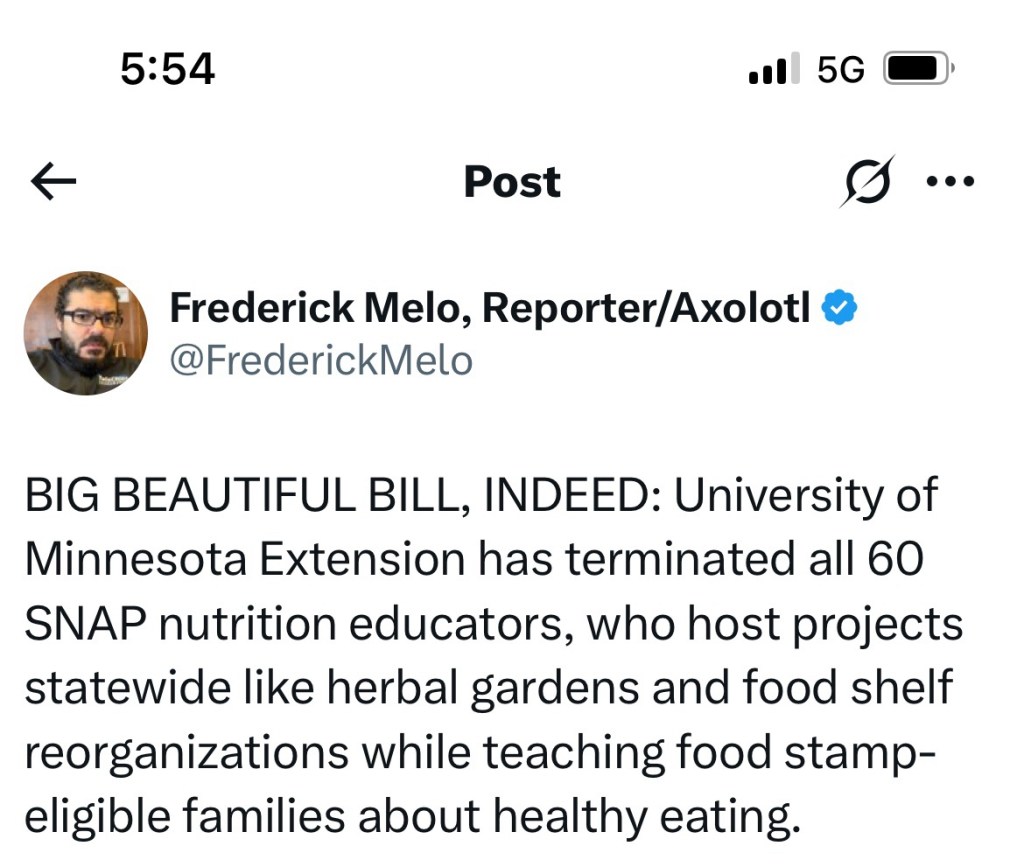Viewport: 1024px width, 867px height.
Task: Tap the "BIG BEAUTIFUL BILL, INDEED" text
Action: coord(337,497)
